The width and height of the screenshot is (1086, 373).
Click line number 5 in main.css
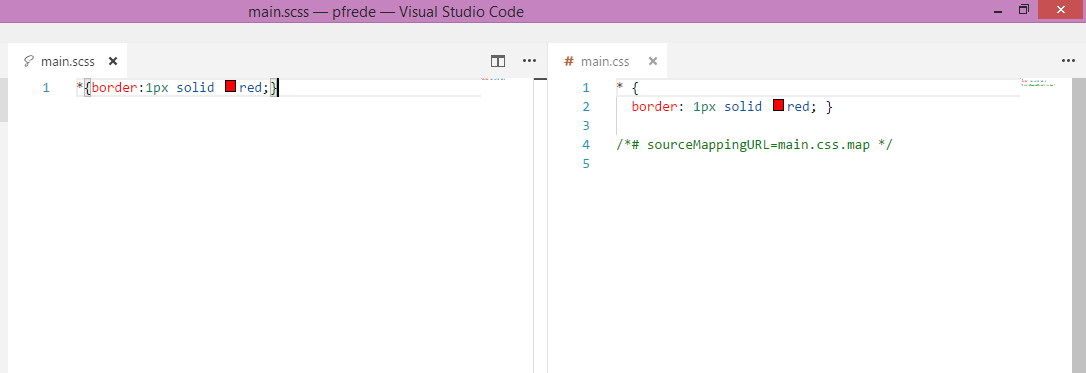(x=586, y=164)
